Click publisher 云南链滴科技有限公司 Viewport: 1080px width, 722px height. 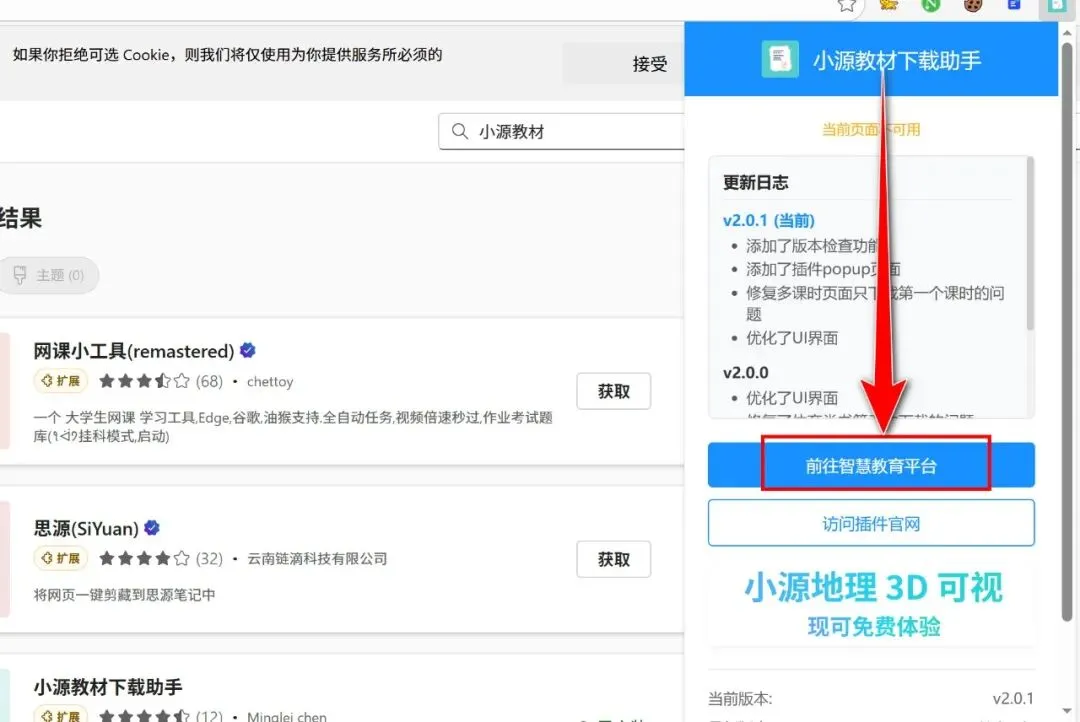point(317,559)
